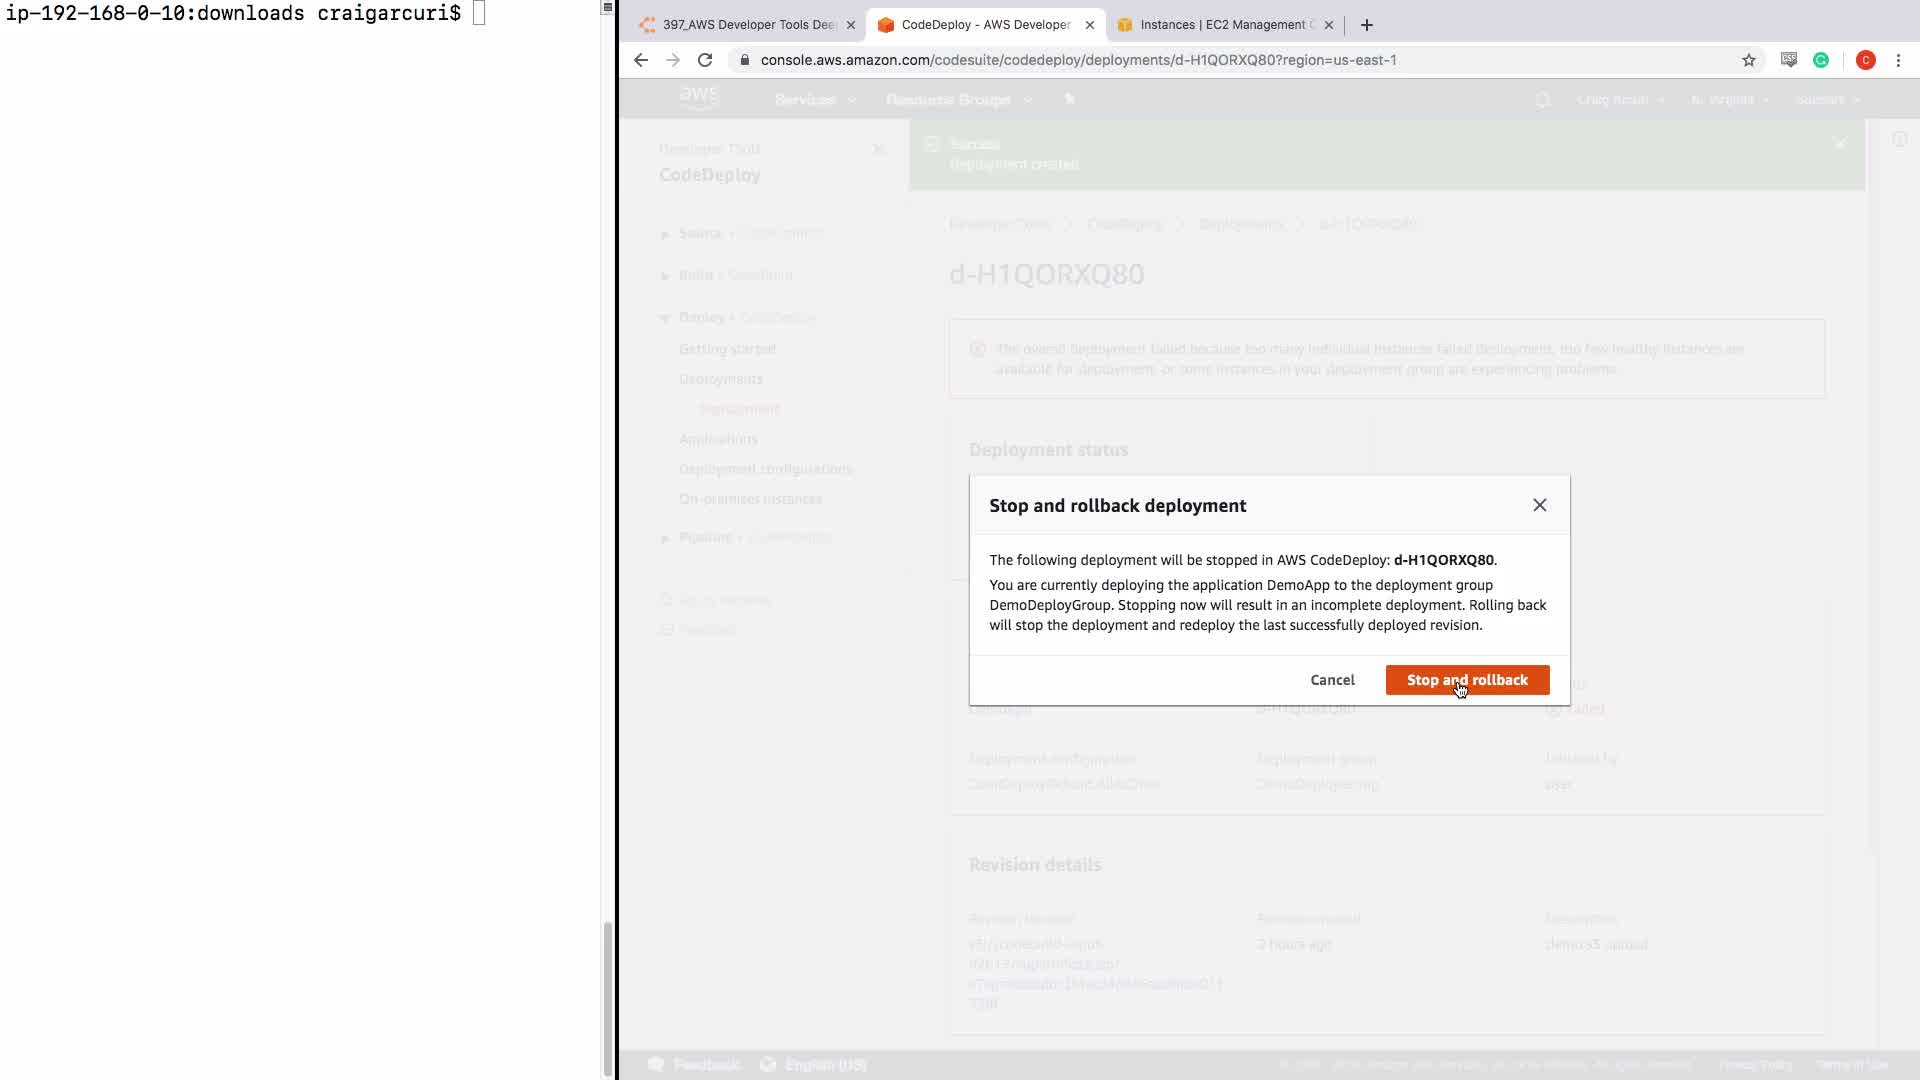The height and width of the screenshot is (1080, 1920).
Task: Click the Chrome profile avatar
Action: tap(1865, 60)
